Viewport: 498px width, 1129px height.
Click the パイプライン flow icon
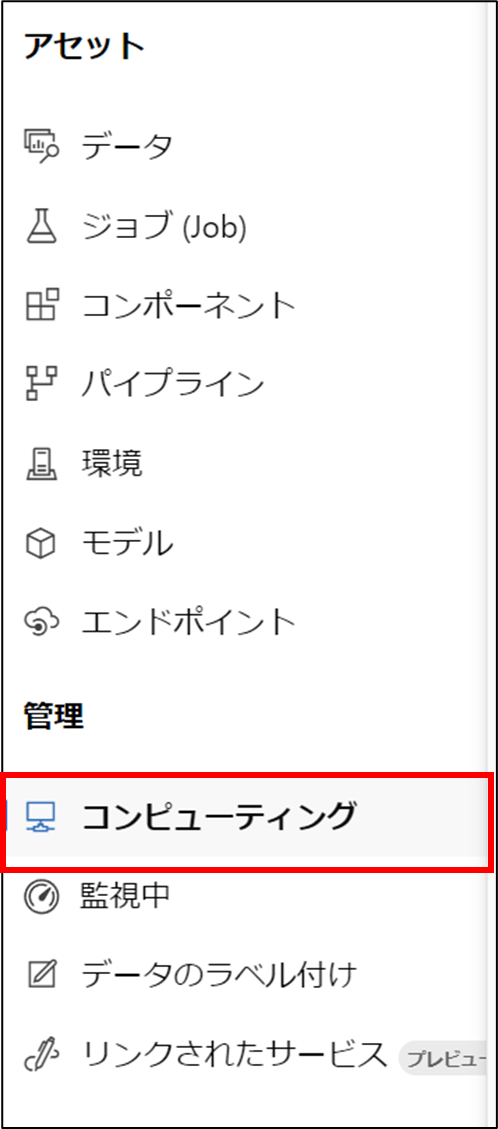pyautogui.click(x=41, y=384)
